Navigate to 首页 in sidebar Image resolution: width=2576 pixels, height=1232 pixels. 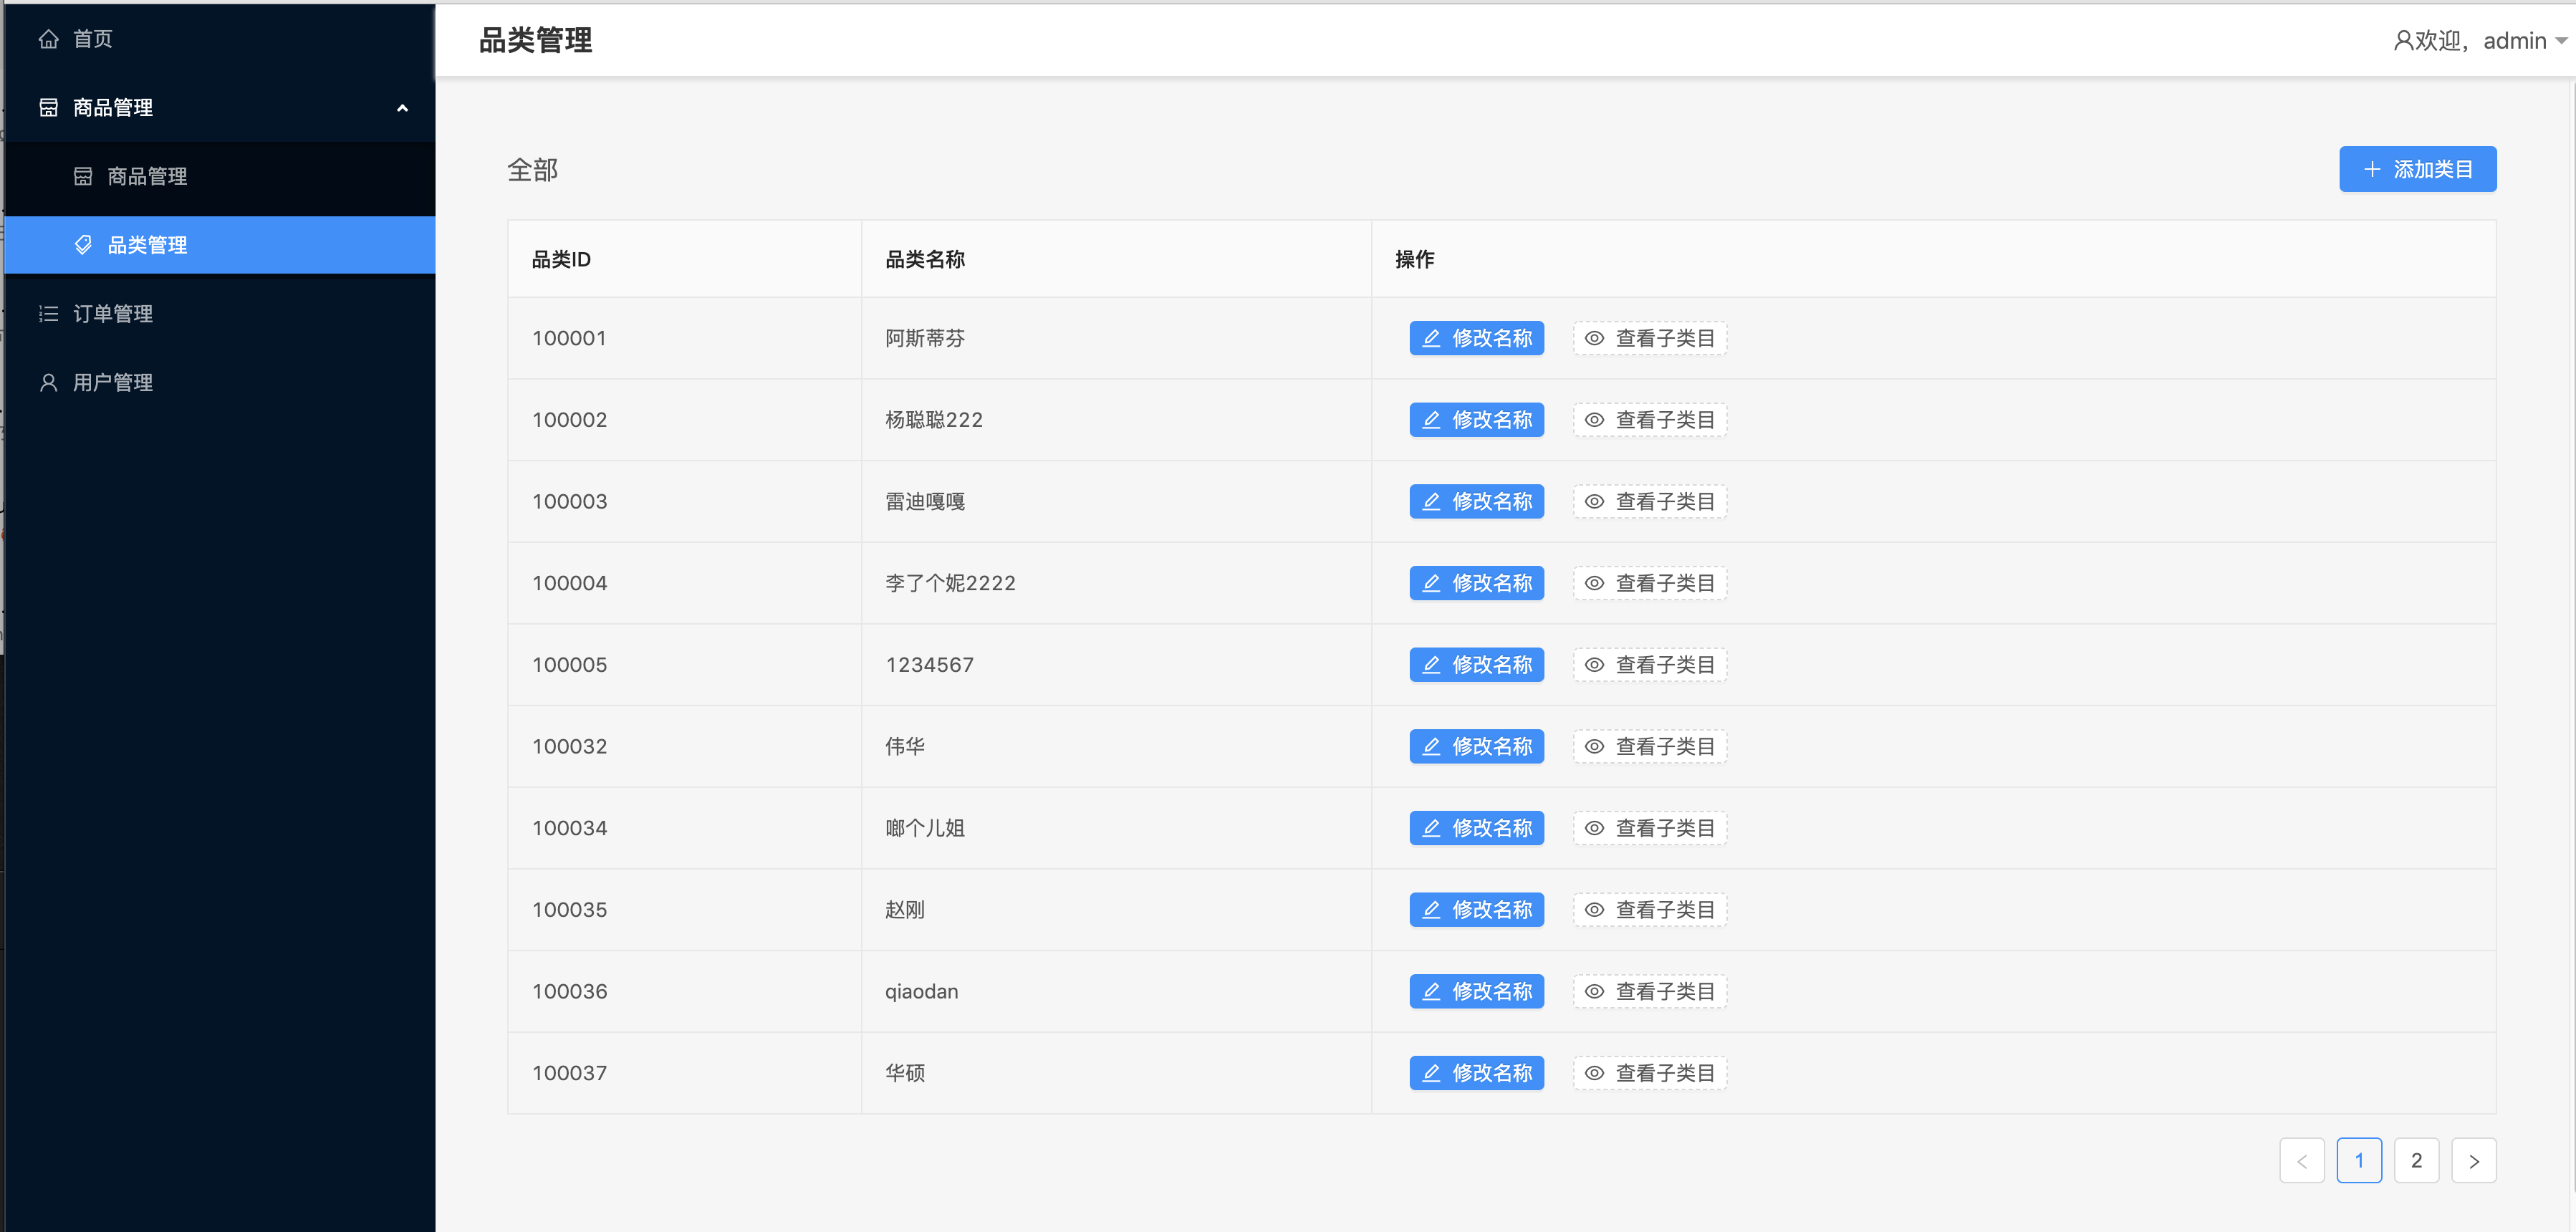[92, 39]
